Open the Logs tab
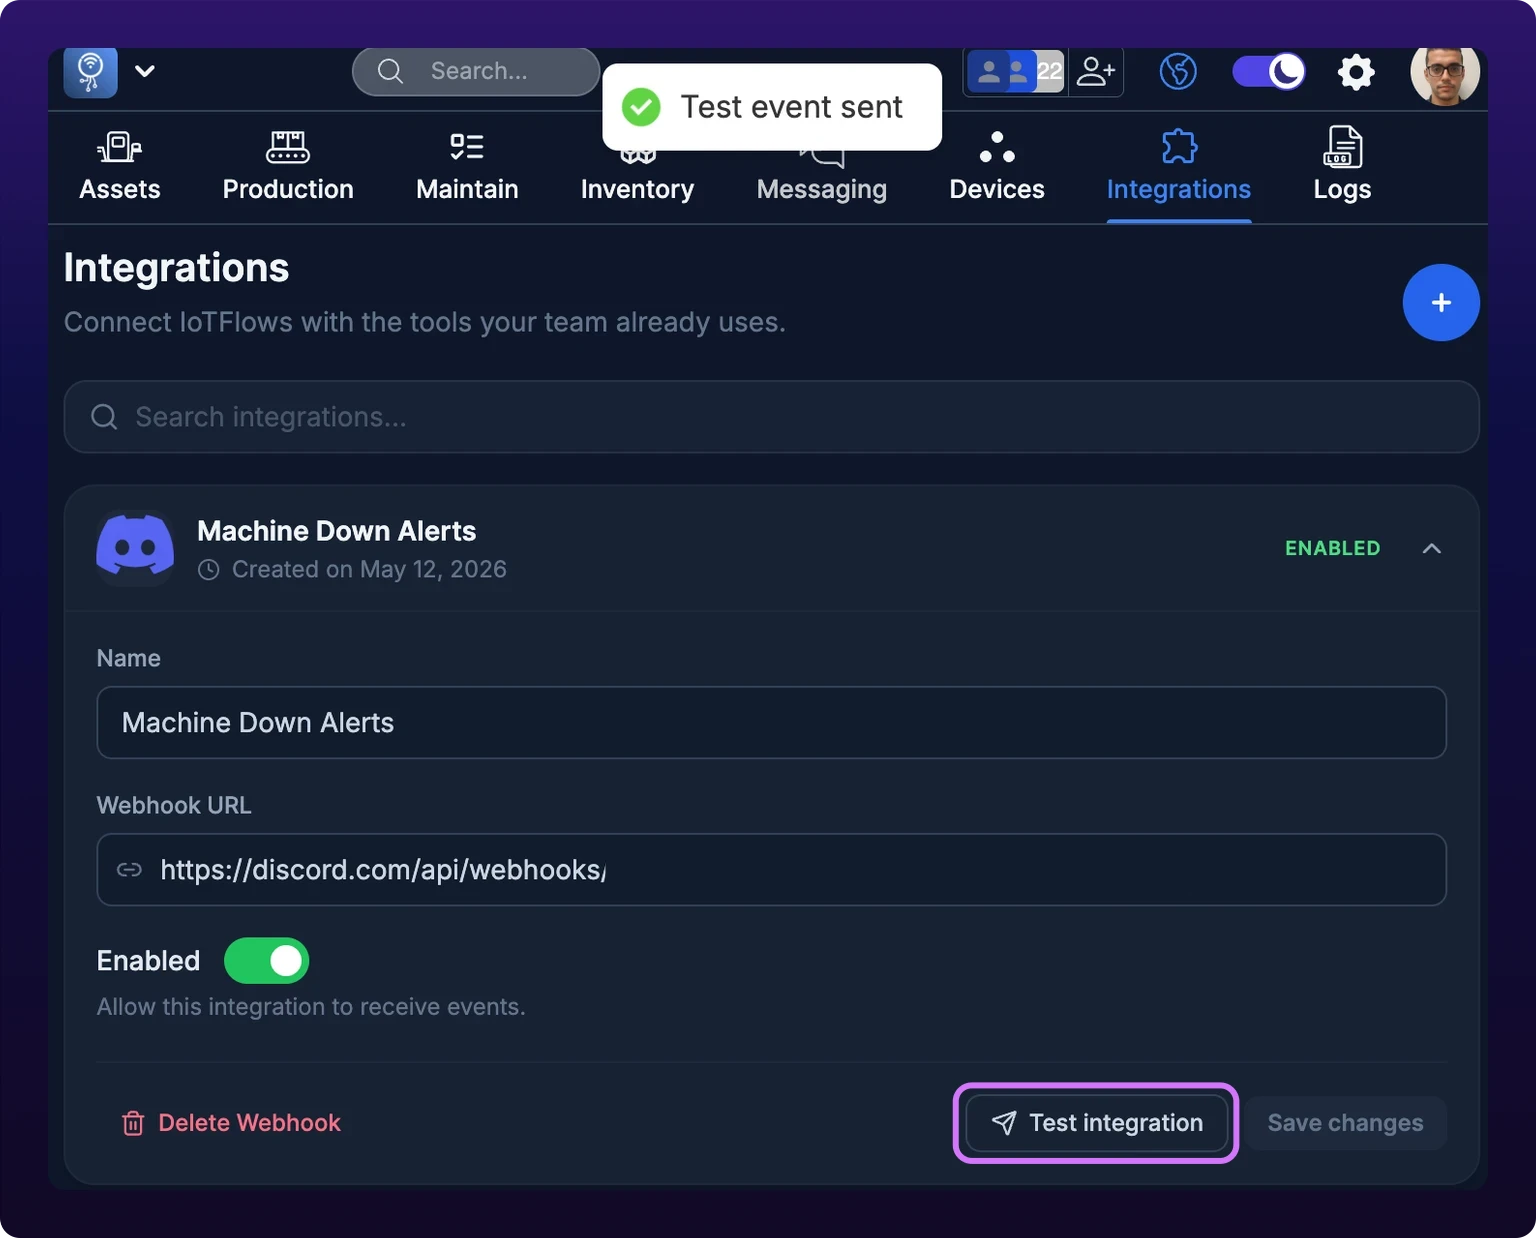Screen dimensions: 1536x1238 coord(1342,165)
